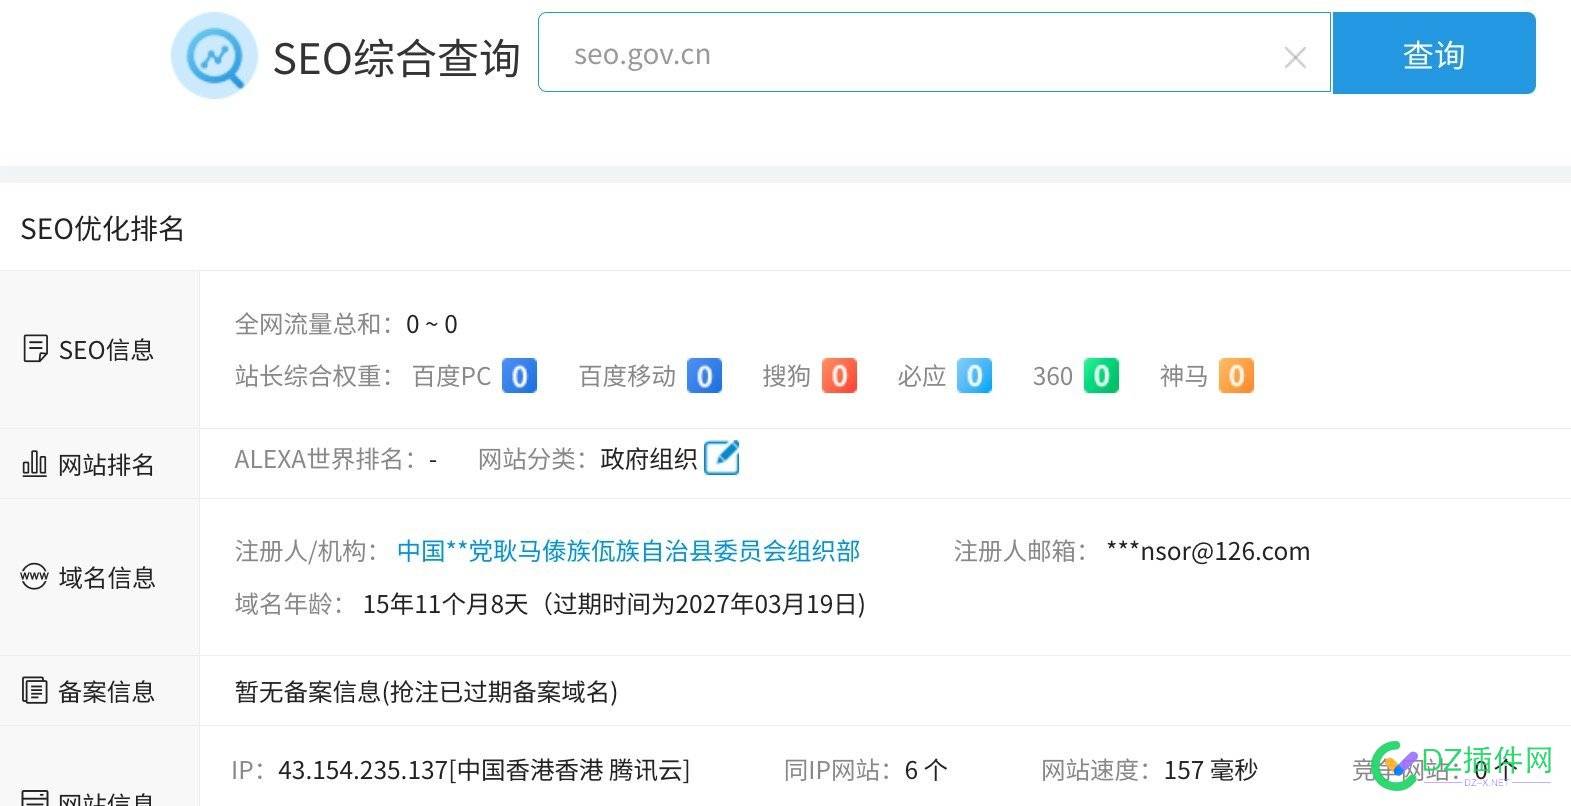This screenshot has height=806, width=1571.
Task: Open registrant link 中国**党耿马傣族佤族自治县委员会组织部
Action: (628, 551)
